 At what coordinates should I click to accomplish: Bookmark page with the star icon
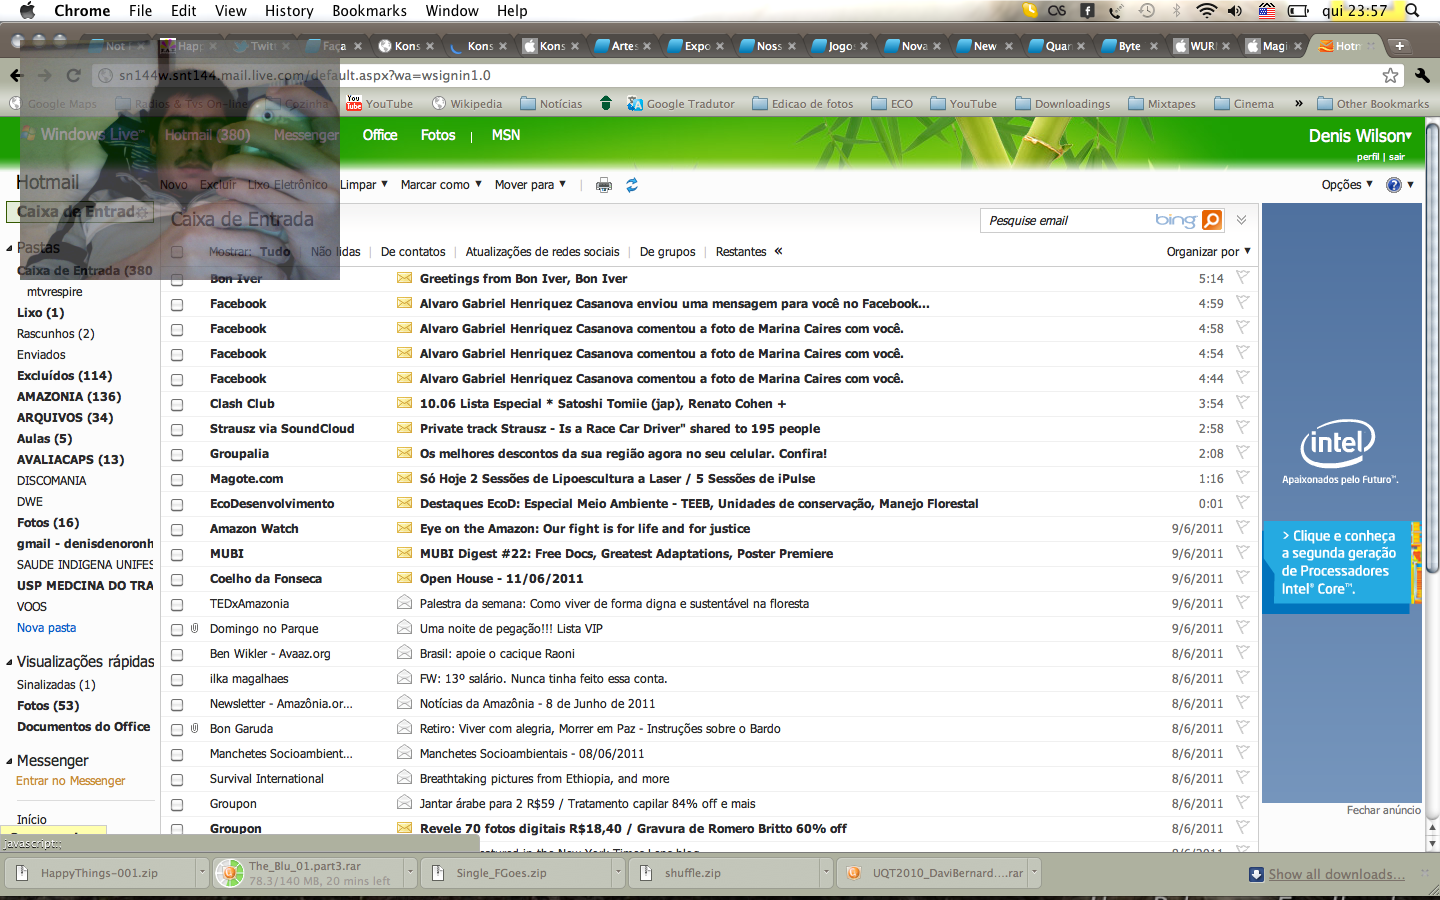click(x=1390, y=75)
